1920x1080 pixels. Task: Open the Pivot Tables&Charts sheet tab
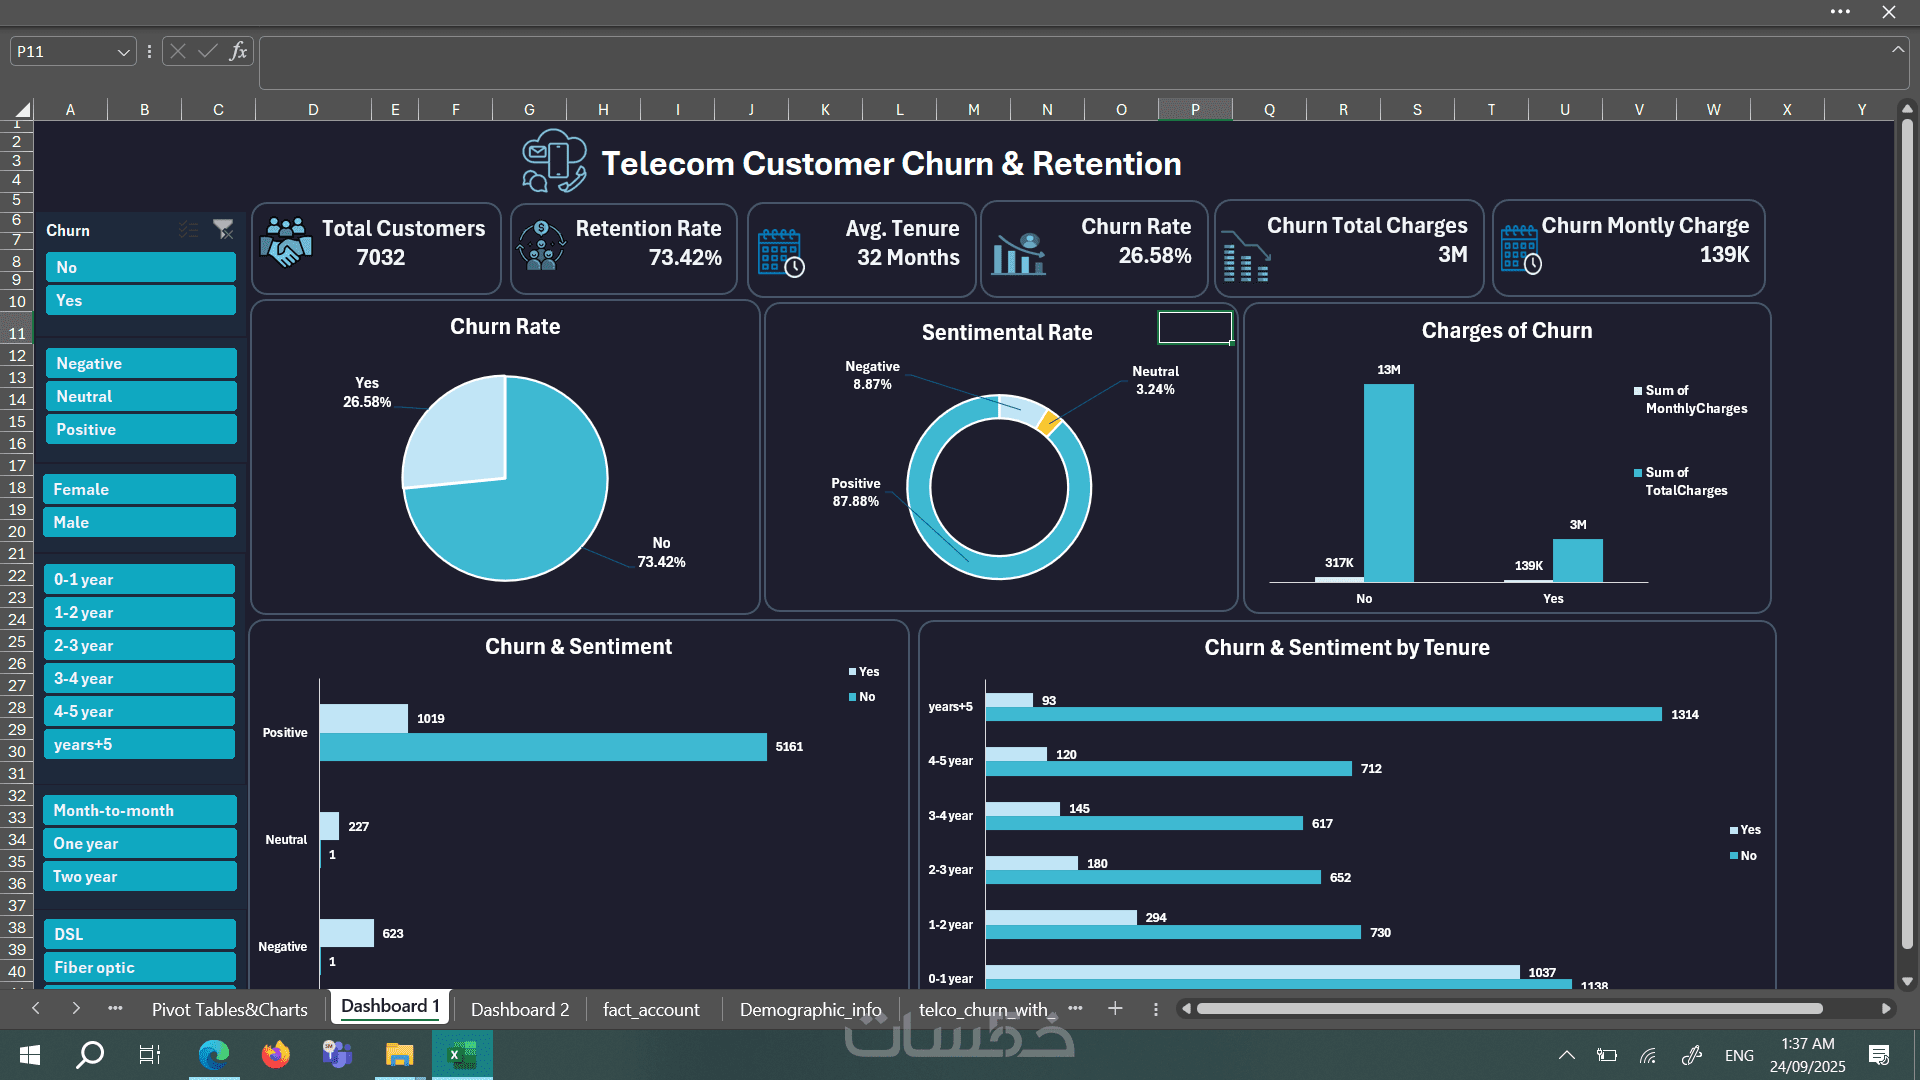pos(229,1009)
